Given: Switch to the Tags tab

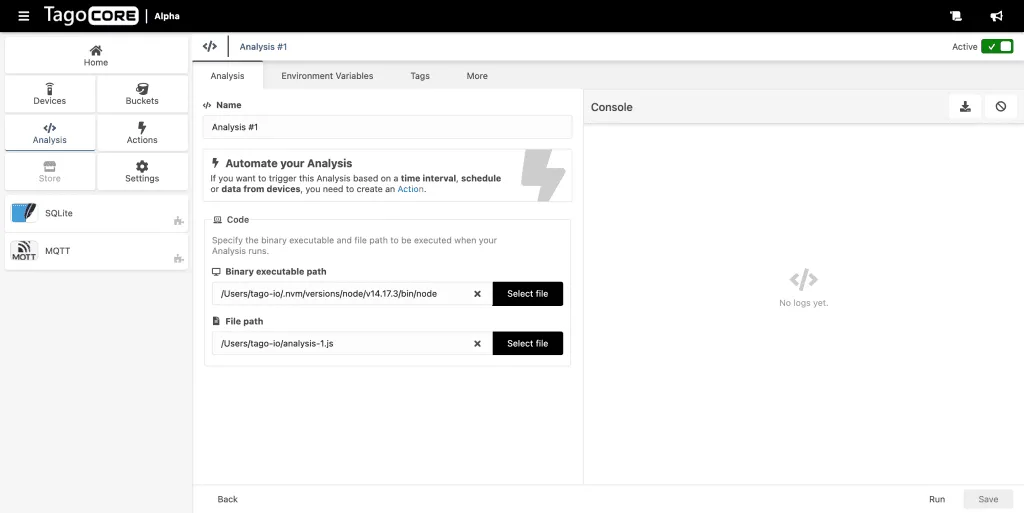Looking at the screenshot, I should [420, 76].
